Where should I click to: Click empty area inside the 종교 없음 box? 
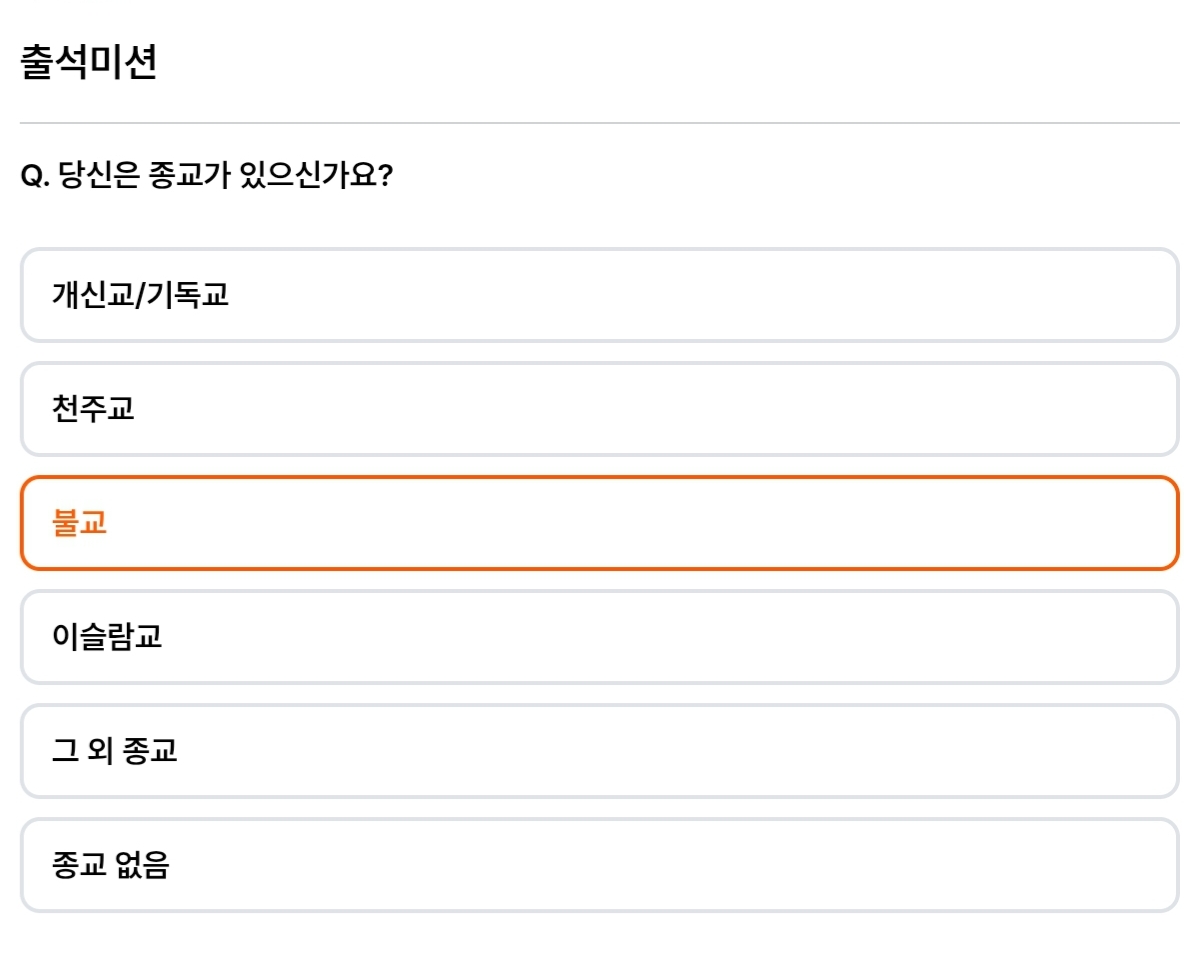click(700, 865)
